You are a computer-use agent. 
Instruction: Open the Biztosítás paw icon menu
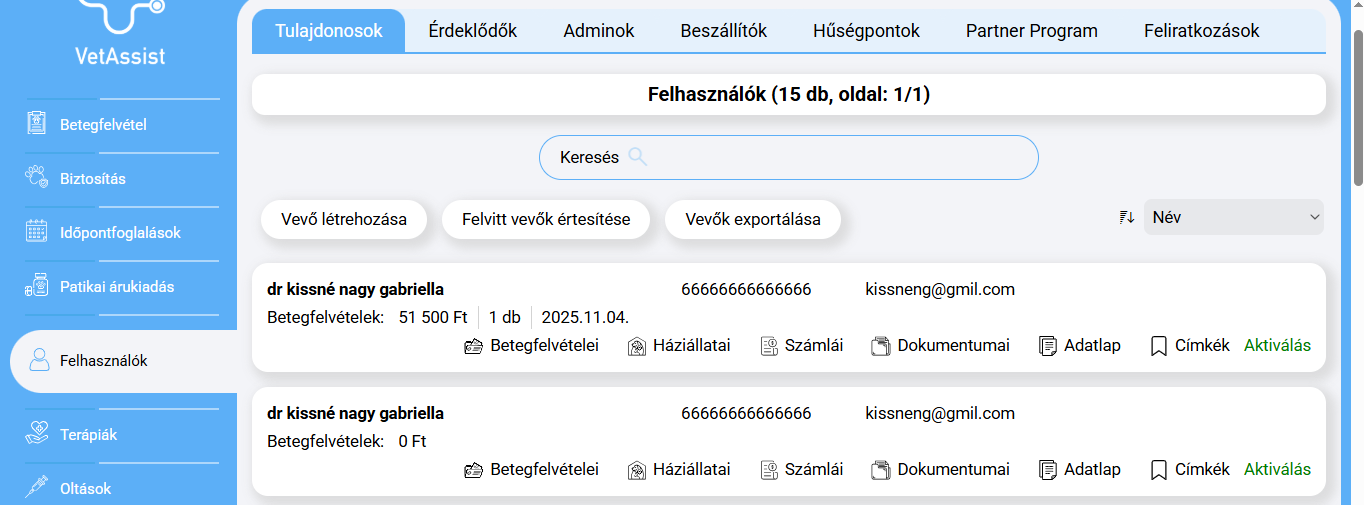tap(92, 179)
